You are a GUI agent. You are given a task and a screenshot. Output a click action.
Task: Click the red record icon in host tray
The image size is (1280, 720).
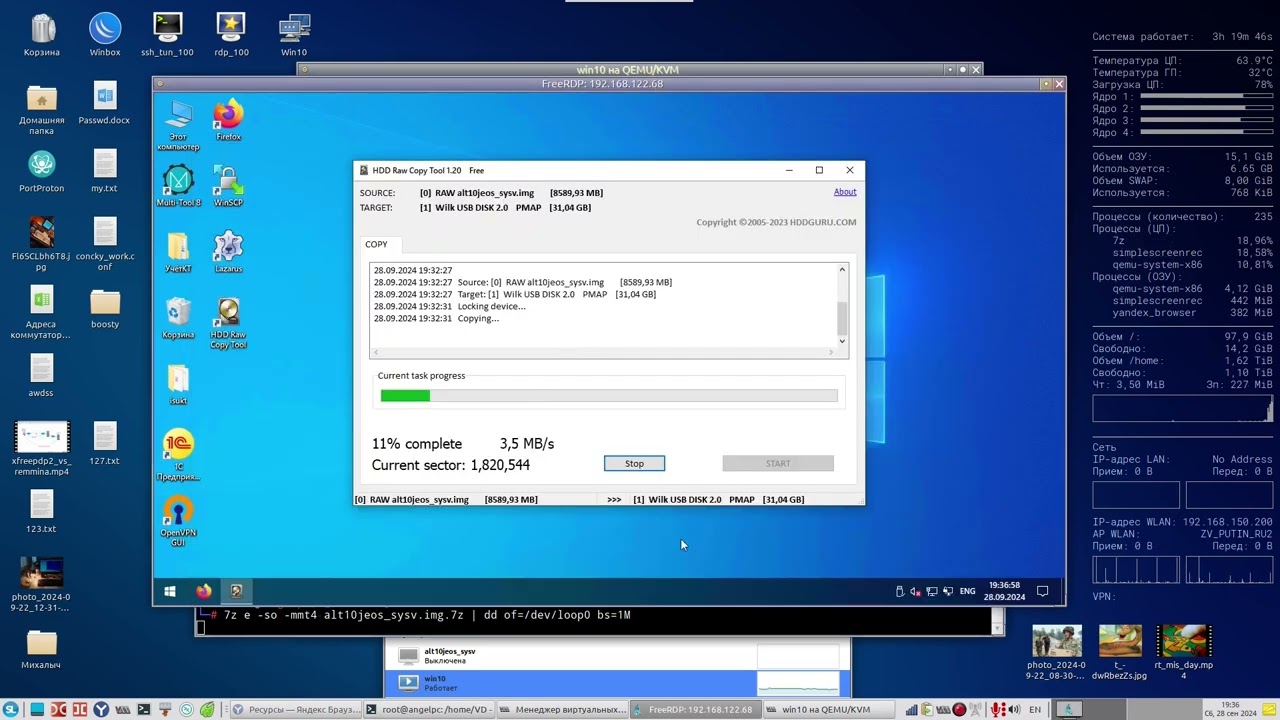959,710
